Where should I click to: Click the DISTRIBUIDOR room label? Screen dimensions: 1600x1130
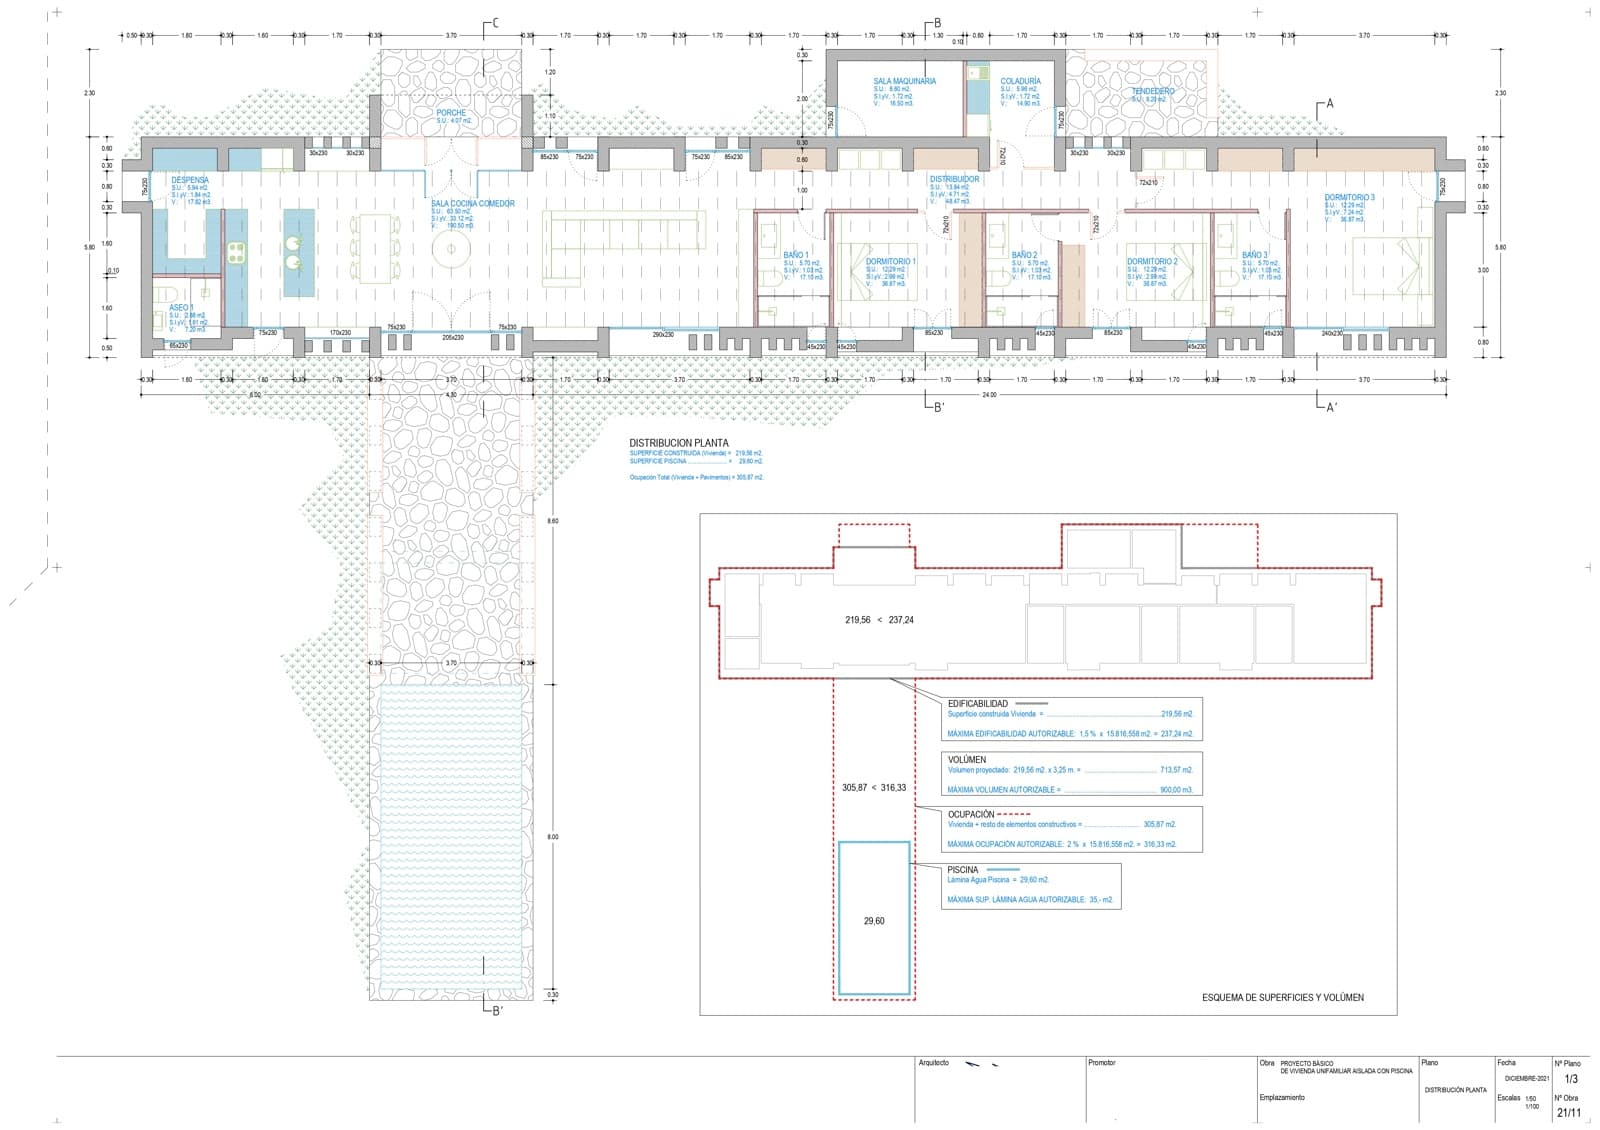pos(954,179)
